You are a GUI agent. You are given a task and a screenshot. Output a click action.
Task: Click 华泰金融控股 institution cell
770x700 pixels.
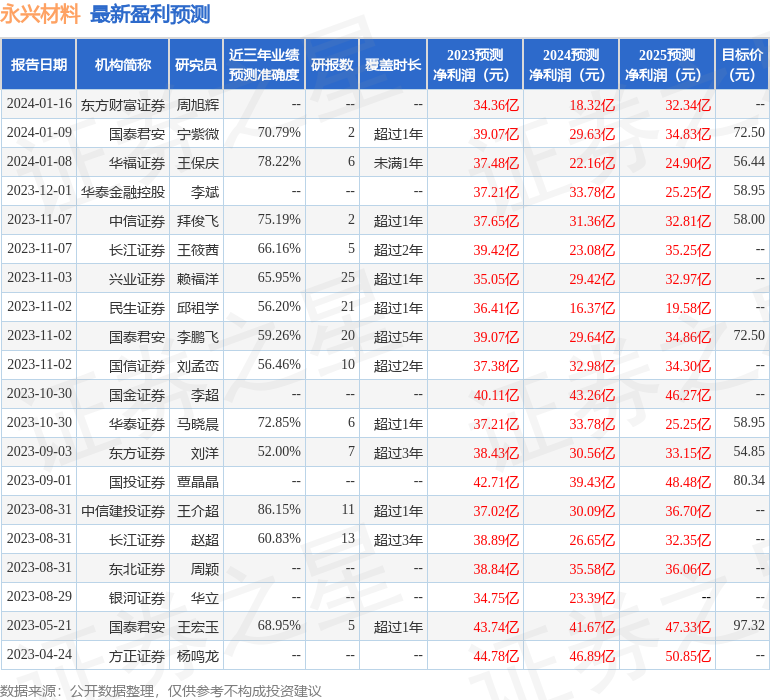click(123, 192)
